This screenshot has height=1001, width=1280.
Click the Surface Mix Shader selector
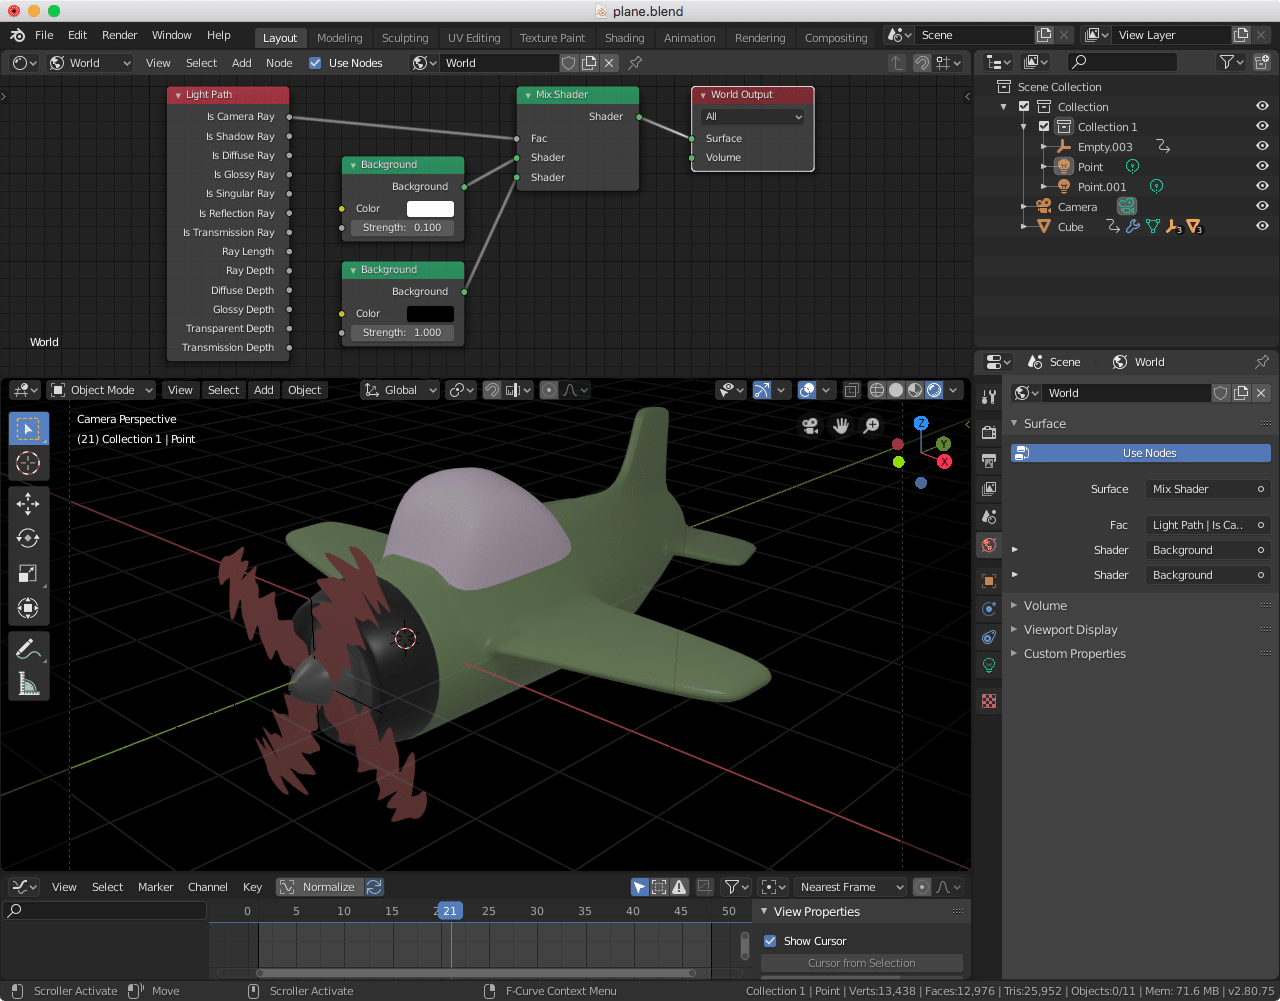pyautogui.click(x=1208, y=489)
